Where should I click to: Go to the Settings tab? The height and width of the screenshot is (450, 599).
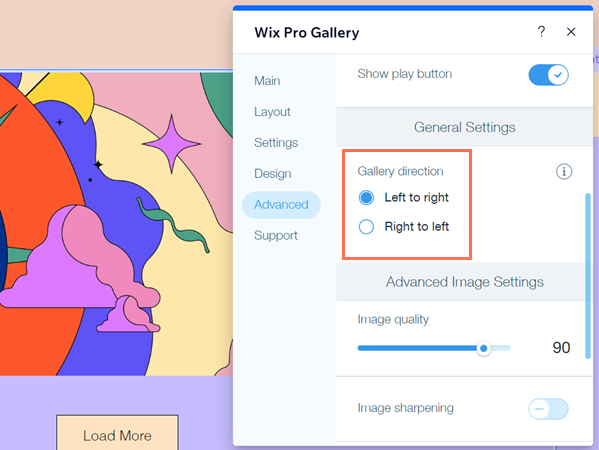coord(276,143)
